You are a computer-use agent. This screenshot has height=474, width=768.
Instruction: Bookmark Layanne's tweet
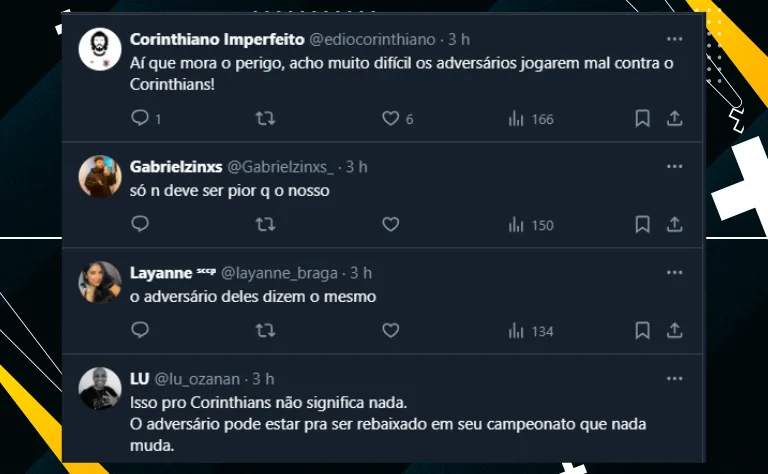643,330
